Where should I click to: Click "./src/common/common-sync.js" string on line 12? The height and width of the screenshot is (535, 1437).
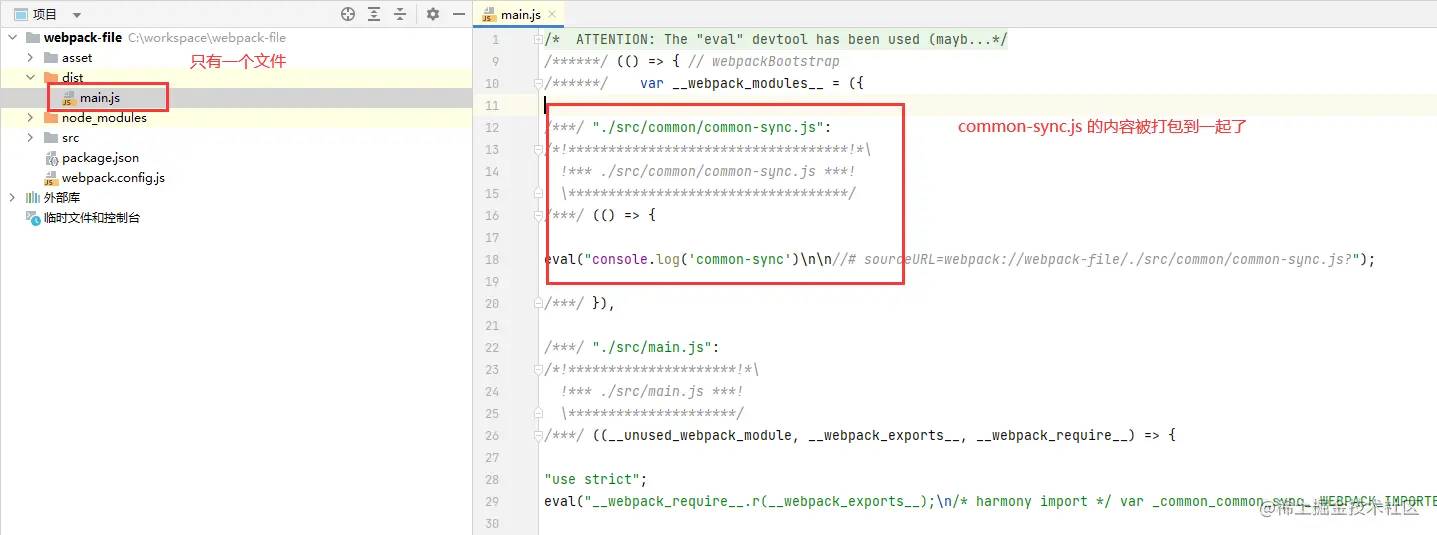(x=707, y=128)
